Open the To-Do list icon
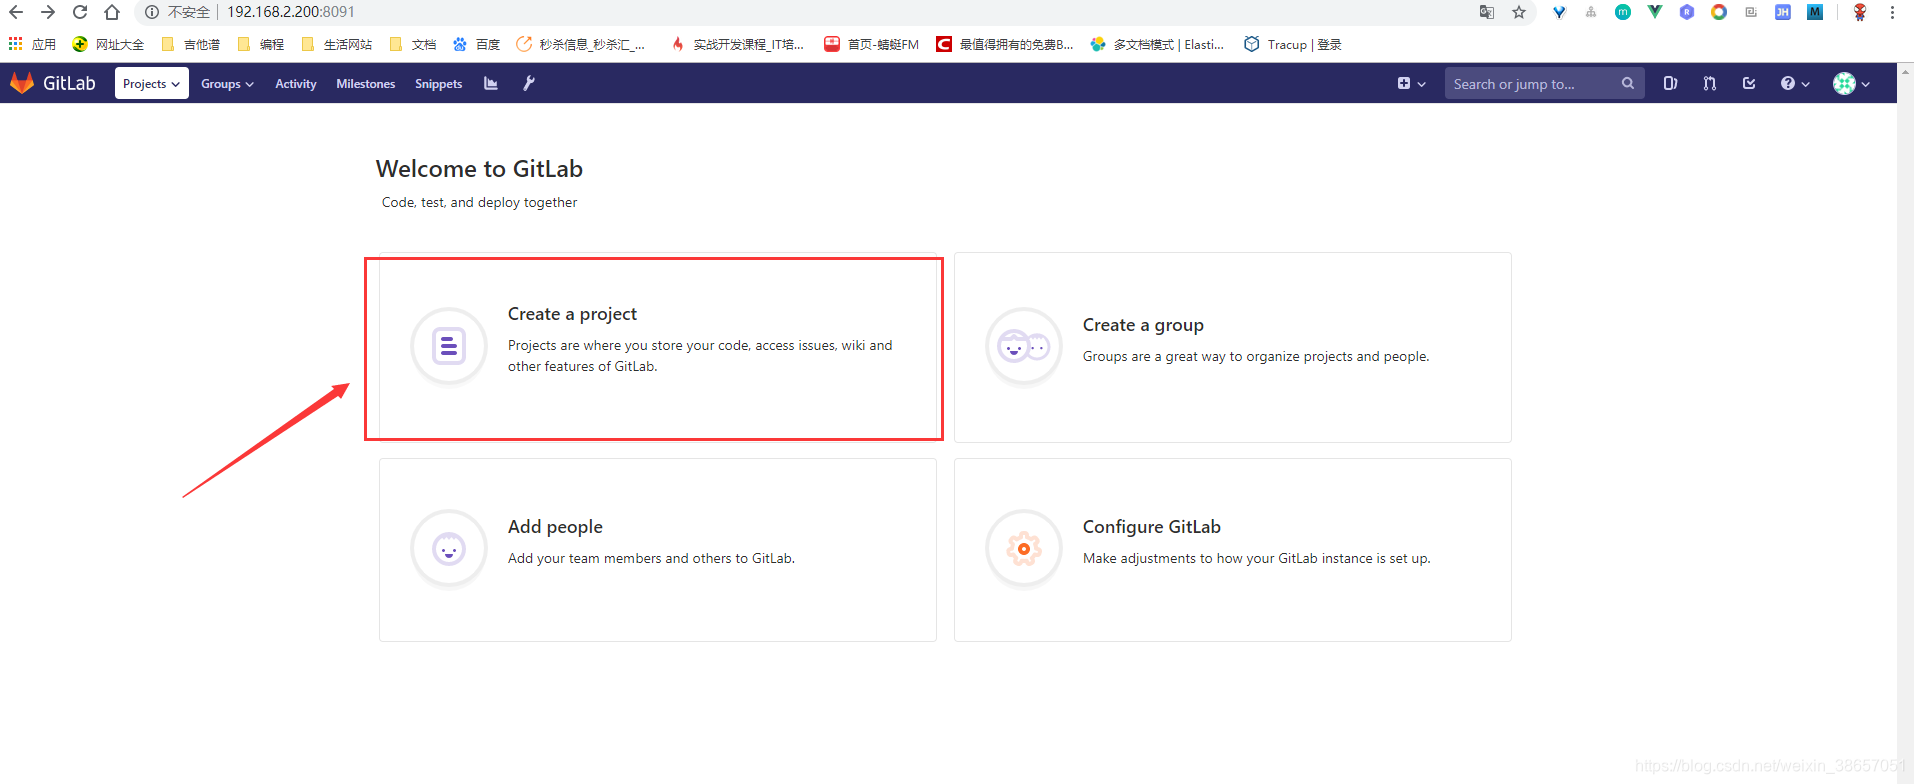Screen dimensions: 1914x784 (x=1749, y=84)
